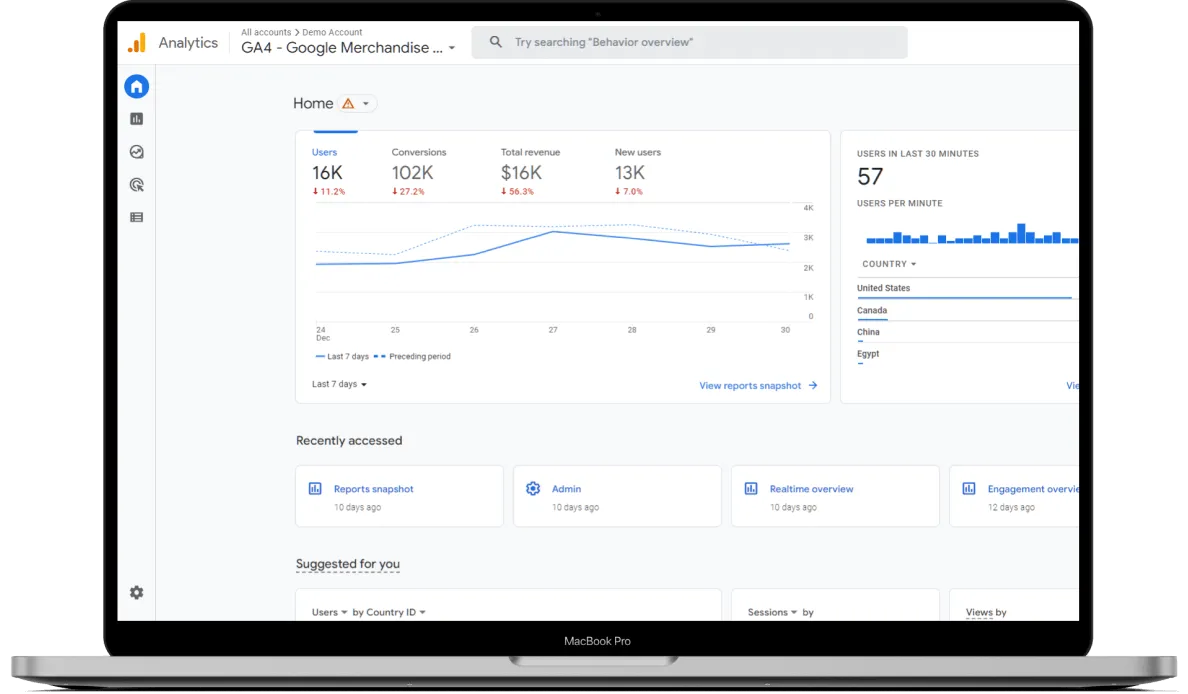Open the Explore sidebar icon
This screenshot has width=1188, height=694.
pyautogui.click(x=136, y=152)
